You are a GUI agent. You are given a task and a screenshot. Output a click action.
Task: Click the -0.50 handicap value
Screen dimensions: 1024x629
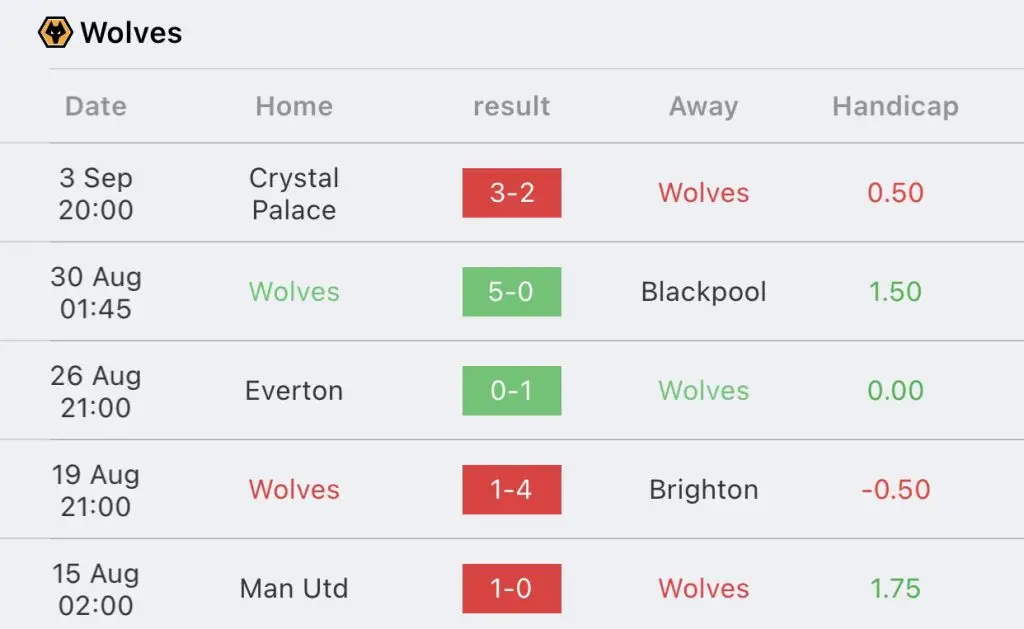click(x=895, y=489)
